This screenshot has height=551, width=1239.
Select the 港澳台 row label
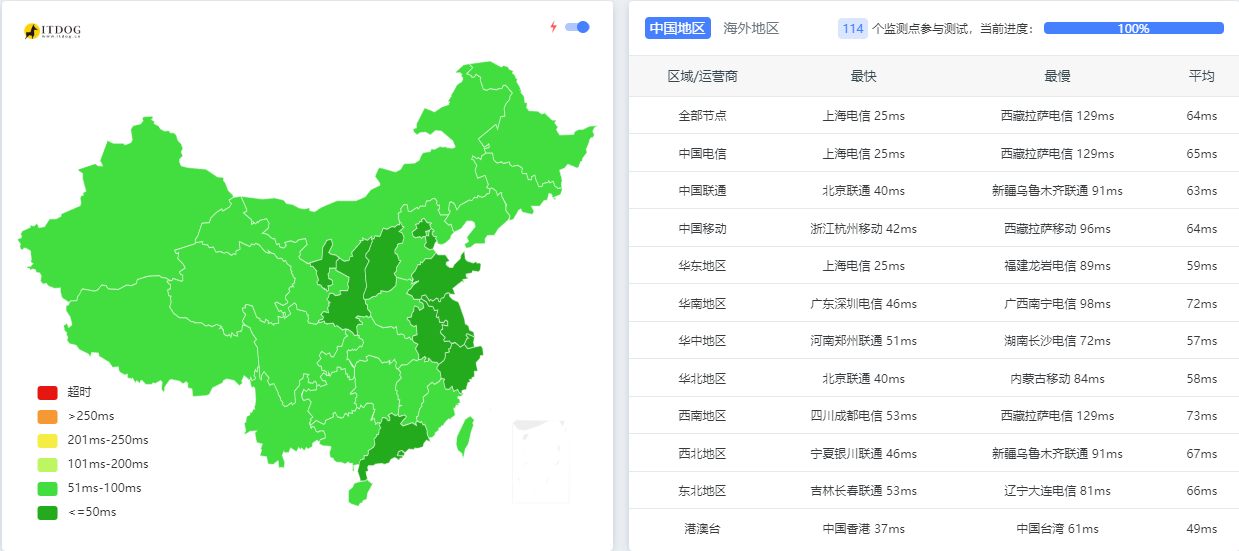(x=702, y=529)
